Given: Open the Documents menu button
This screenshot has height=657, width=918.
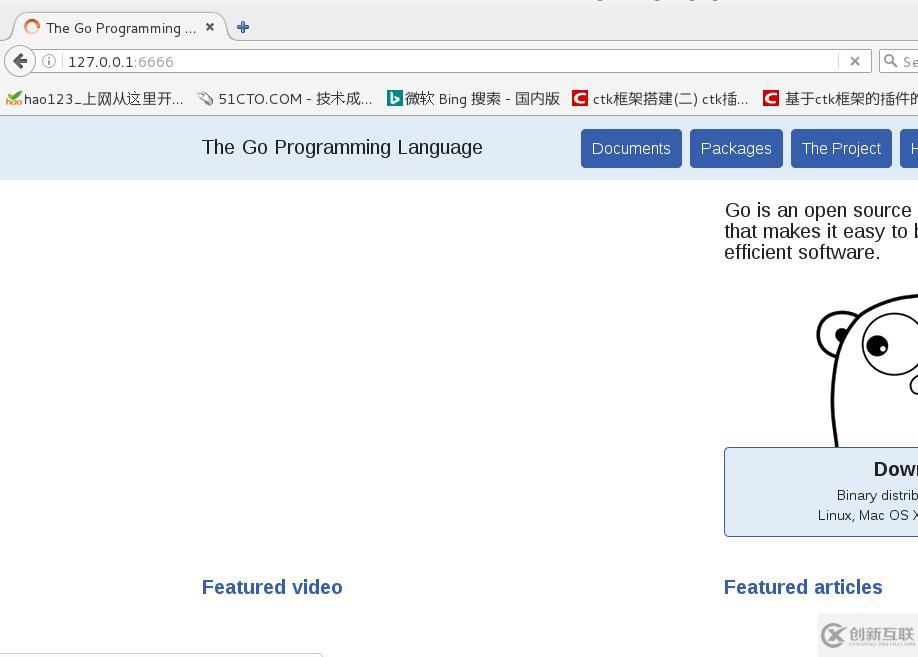Looking at the screenshot, I should coord(631,148).
